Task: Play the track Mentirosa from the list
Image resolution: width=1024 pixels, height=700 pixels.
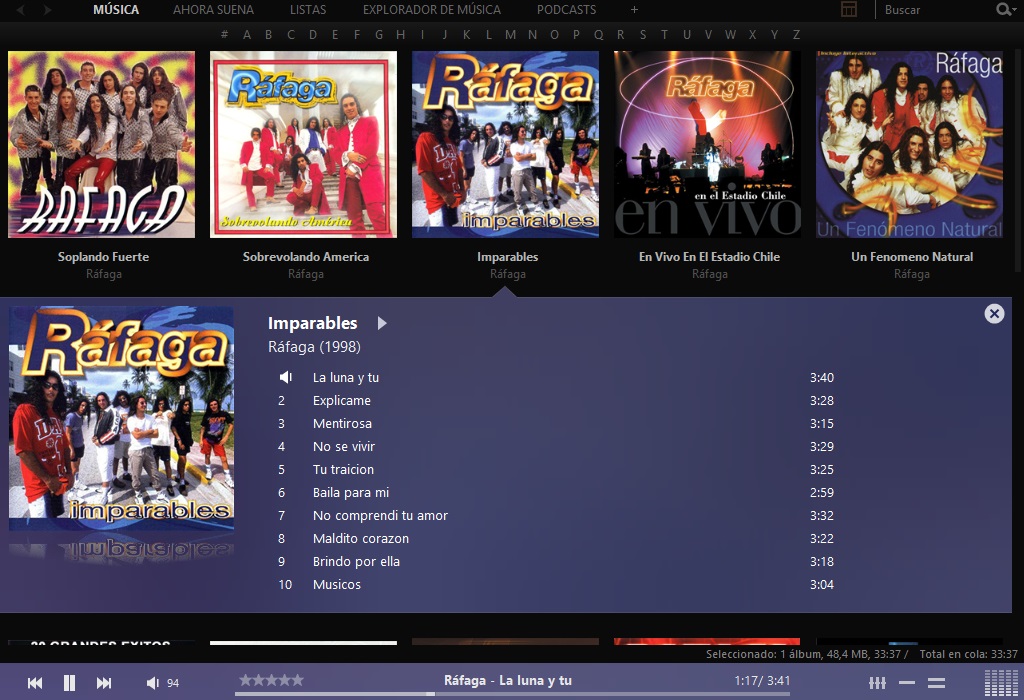Action: (342, 423)
